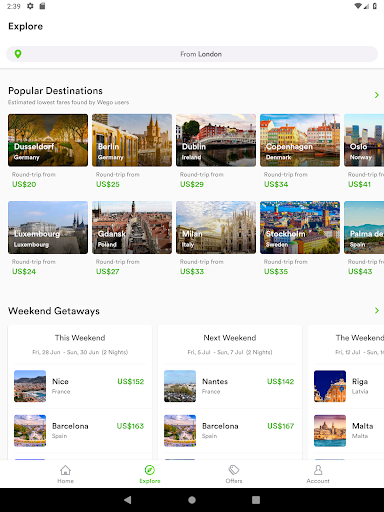The width and height of the screenshot is (384, 512).
Task: Select Barcelona US$167 under Next Weekend
Action: click(x=230, y=431)
